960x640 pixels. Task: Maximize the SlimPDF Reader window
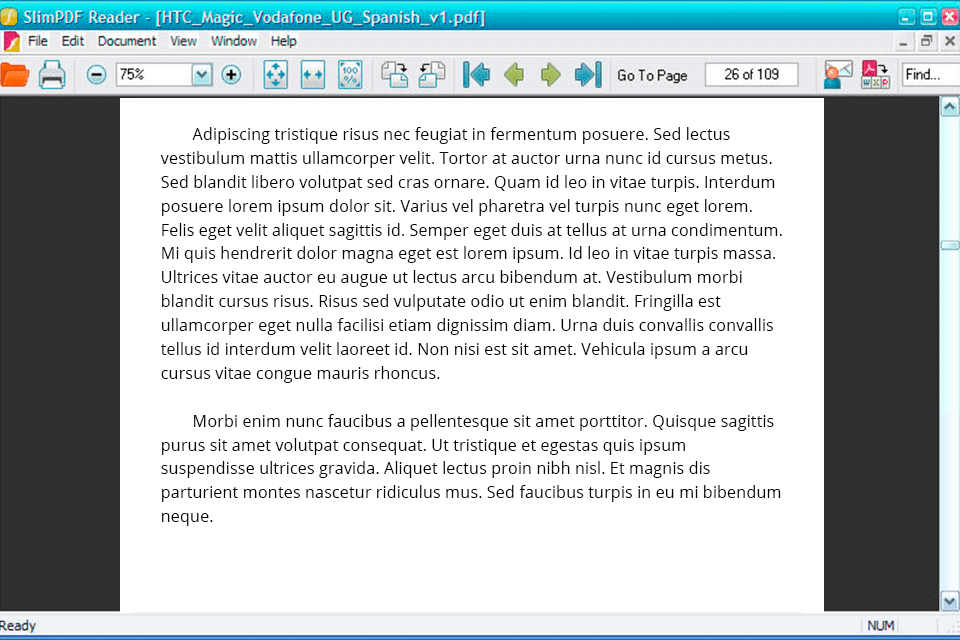pos(928,17)
